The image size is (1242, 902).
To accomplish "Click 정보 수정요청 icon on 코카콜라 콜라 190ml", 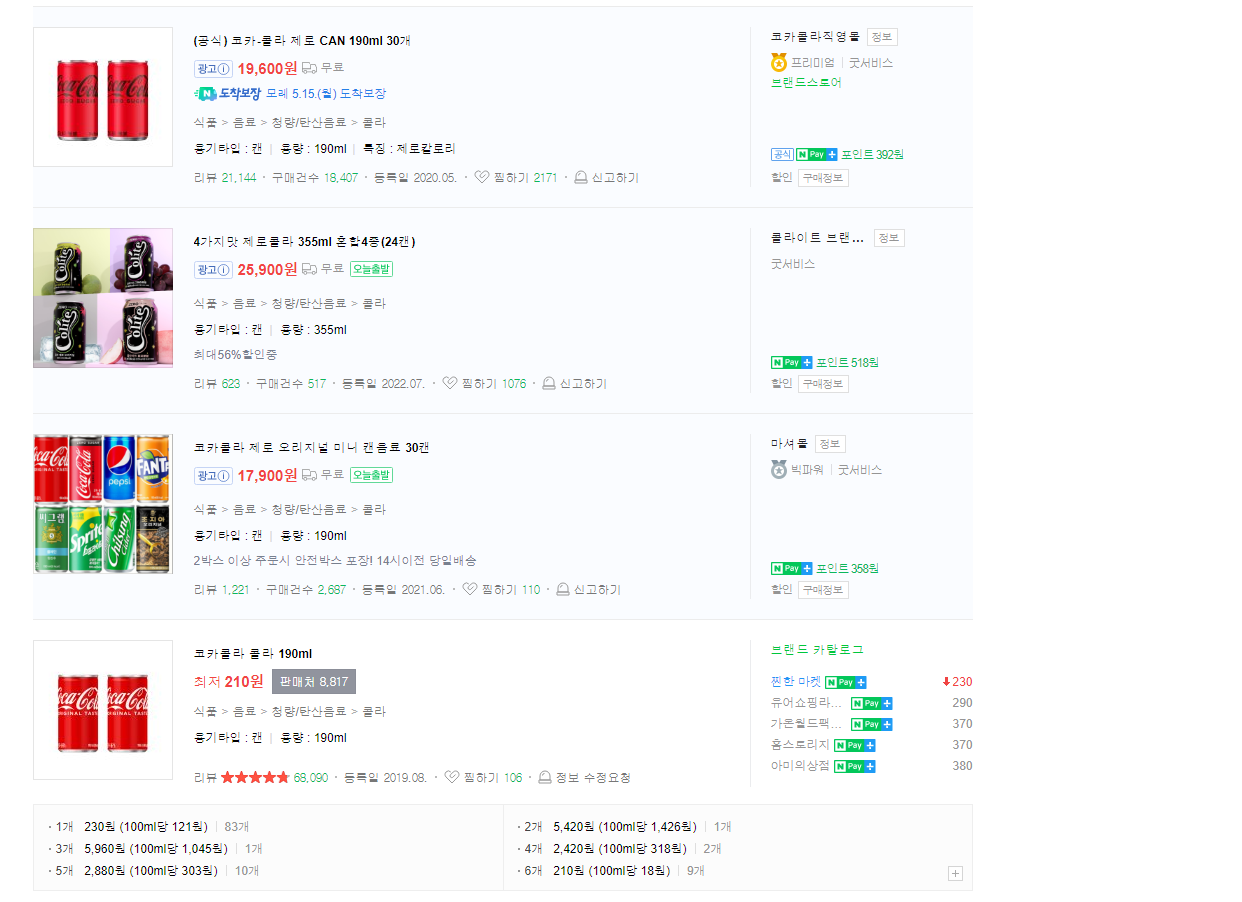I will click(x=545, y=777).
